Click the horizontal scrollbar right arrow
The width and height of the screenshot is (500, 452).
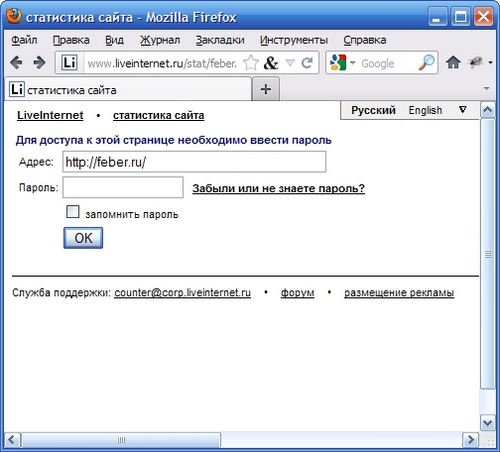pos(471,440)
